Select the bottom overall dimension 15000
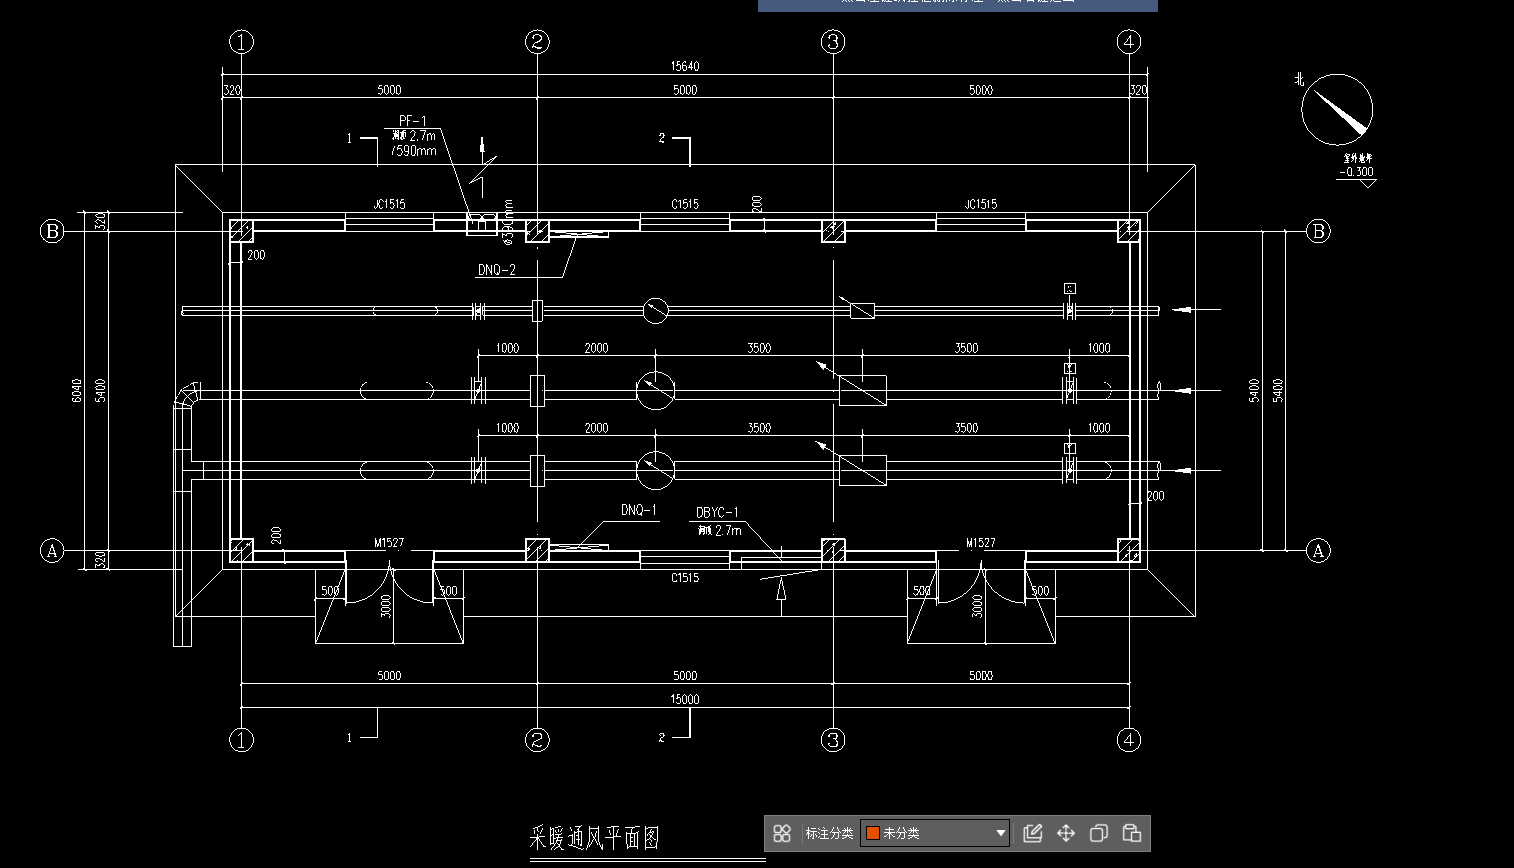This screenshot has height=868, width=1514. click(685, 699)
